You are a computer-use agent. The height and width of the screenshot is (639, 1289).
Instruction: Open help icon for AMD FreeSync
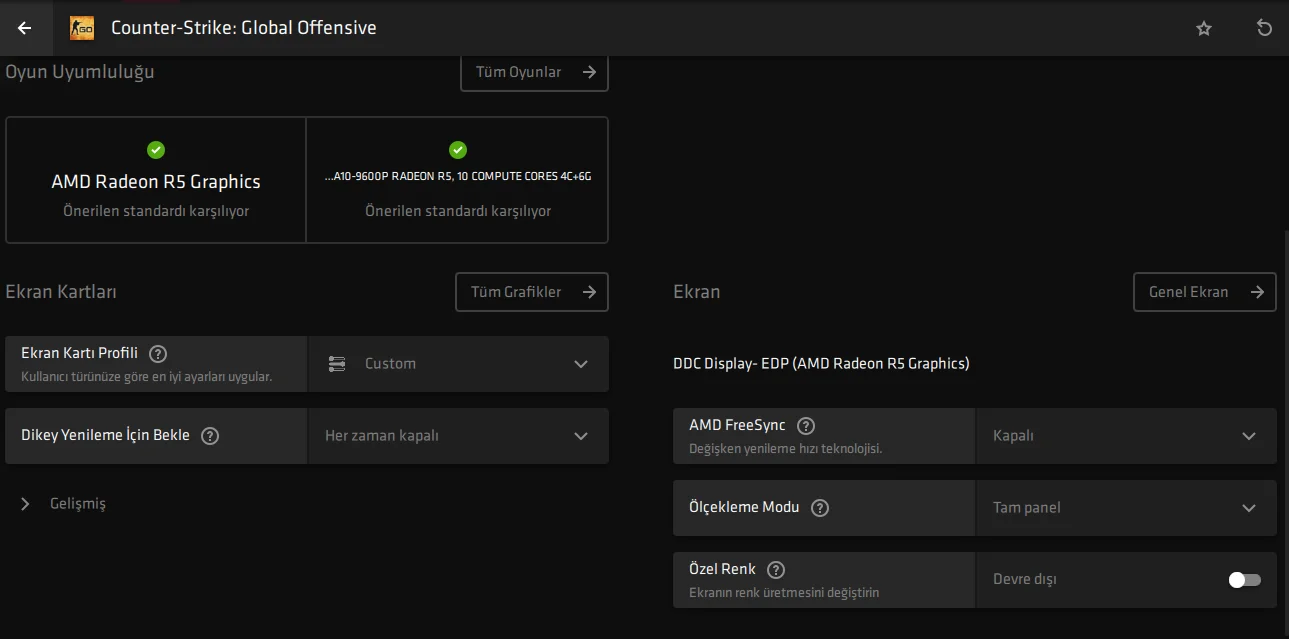click(x=806, y=425)
